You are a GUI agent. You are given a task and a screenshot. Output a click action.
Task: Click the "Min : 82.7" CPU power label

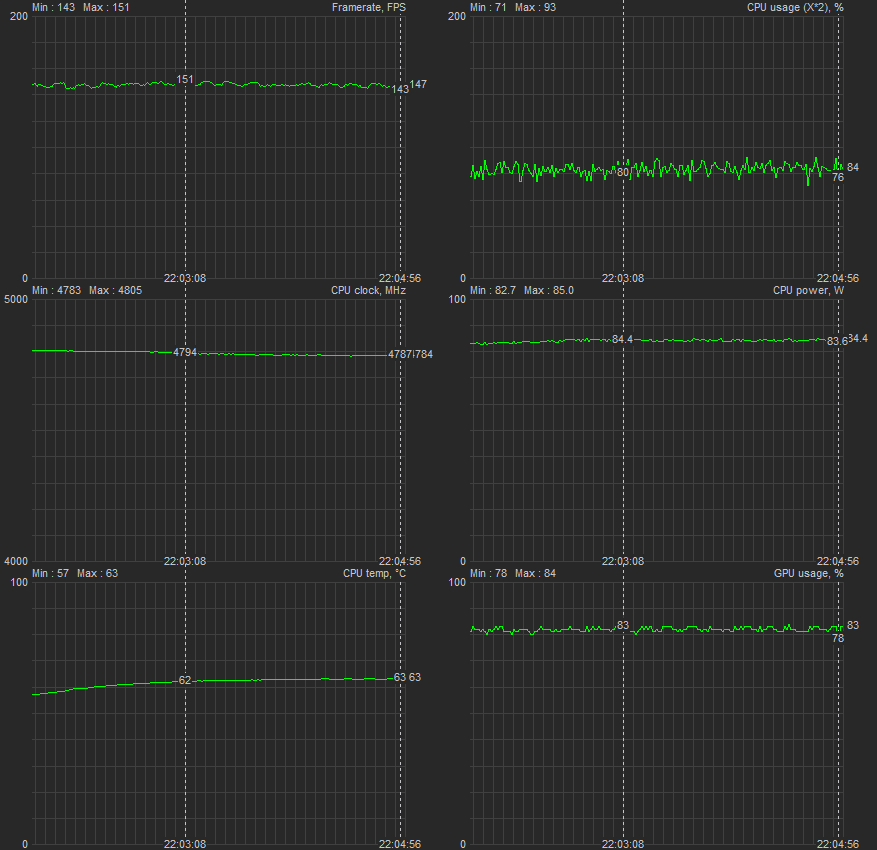coord(493,290)
